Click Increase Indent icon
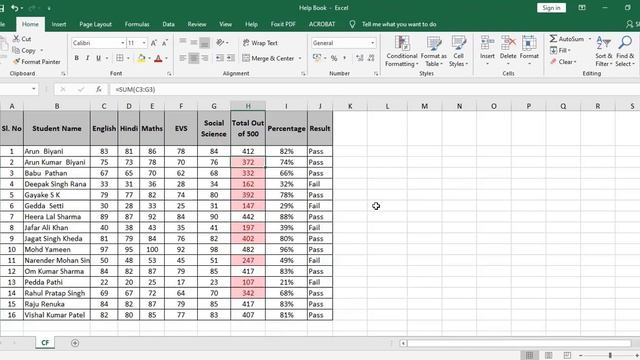Viewport: 640px width, 360px height. tap(231, 58)
